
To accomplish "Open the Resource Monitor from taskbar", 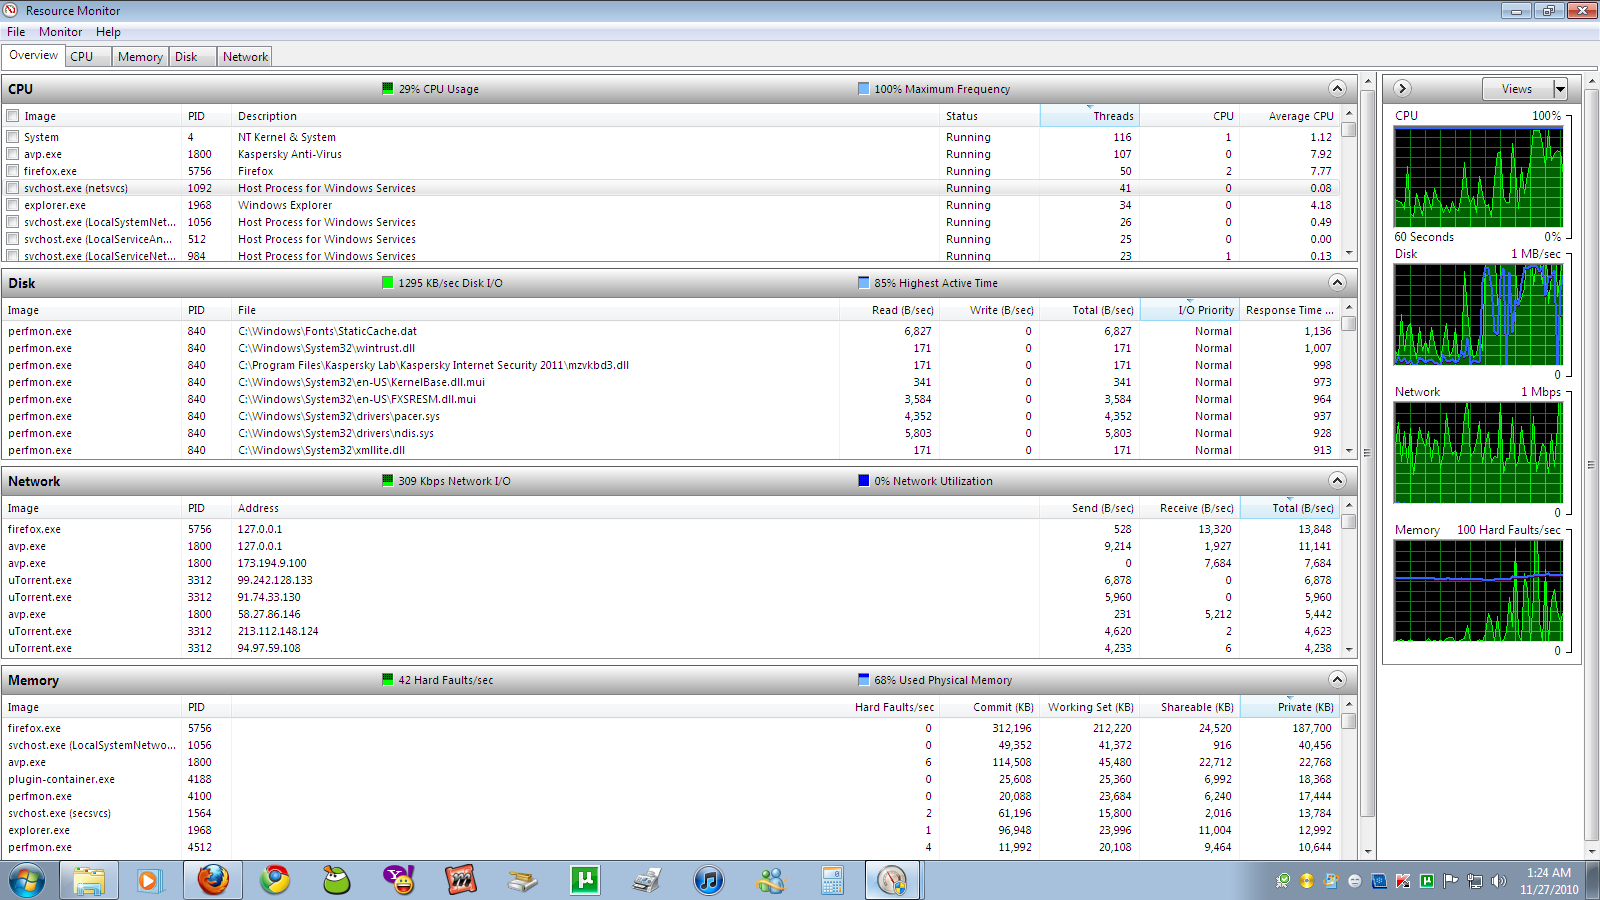I will click(x=890, y=881).
